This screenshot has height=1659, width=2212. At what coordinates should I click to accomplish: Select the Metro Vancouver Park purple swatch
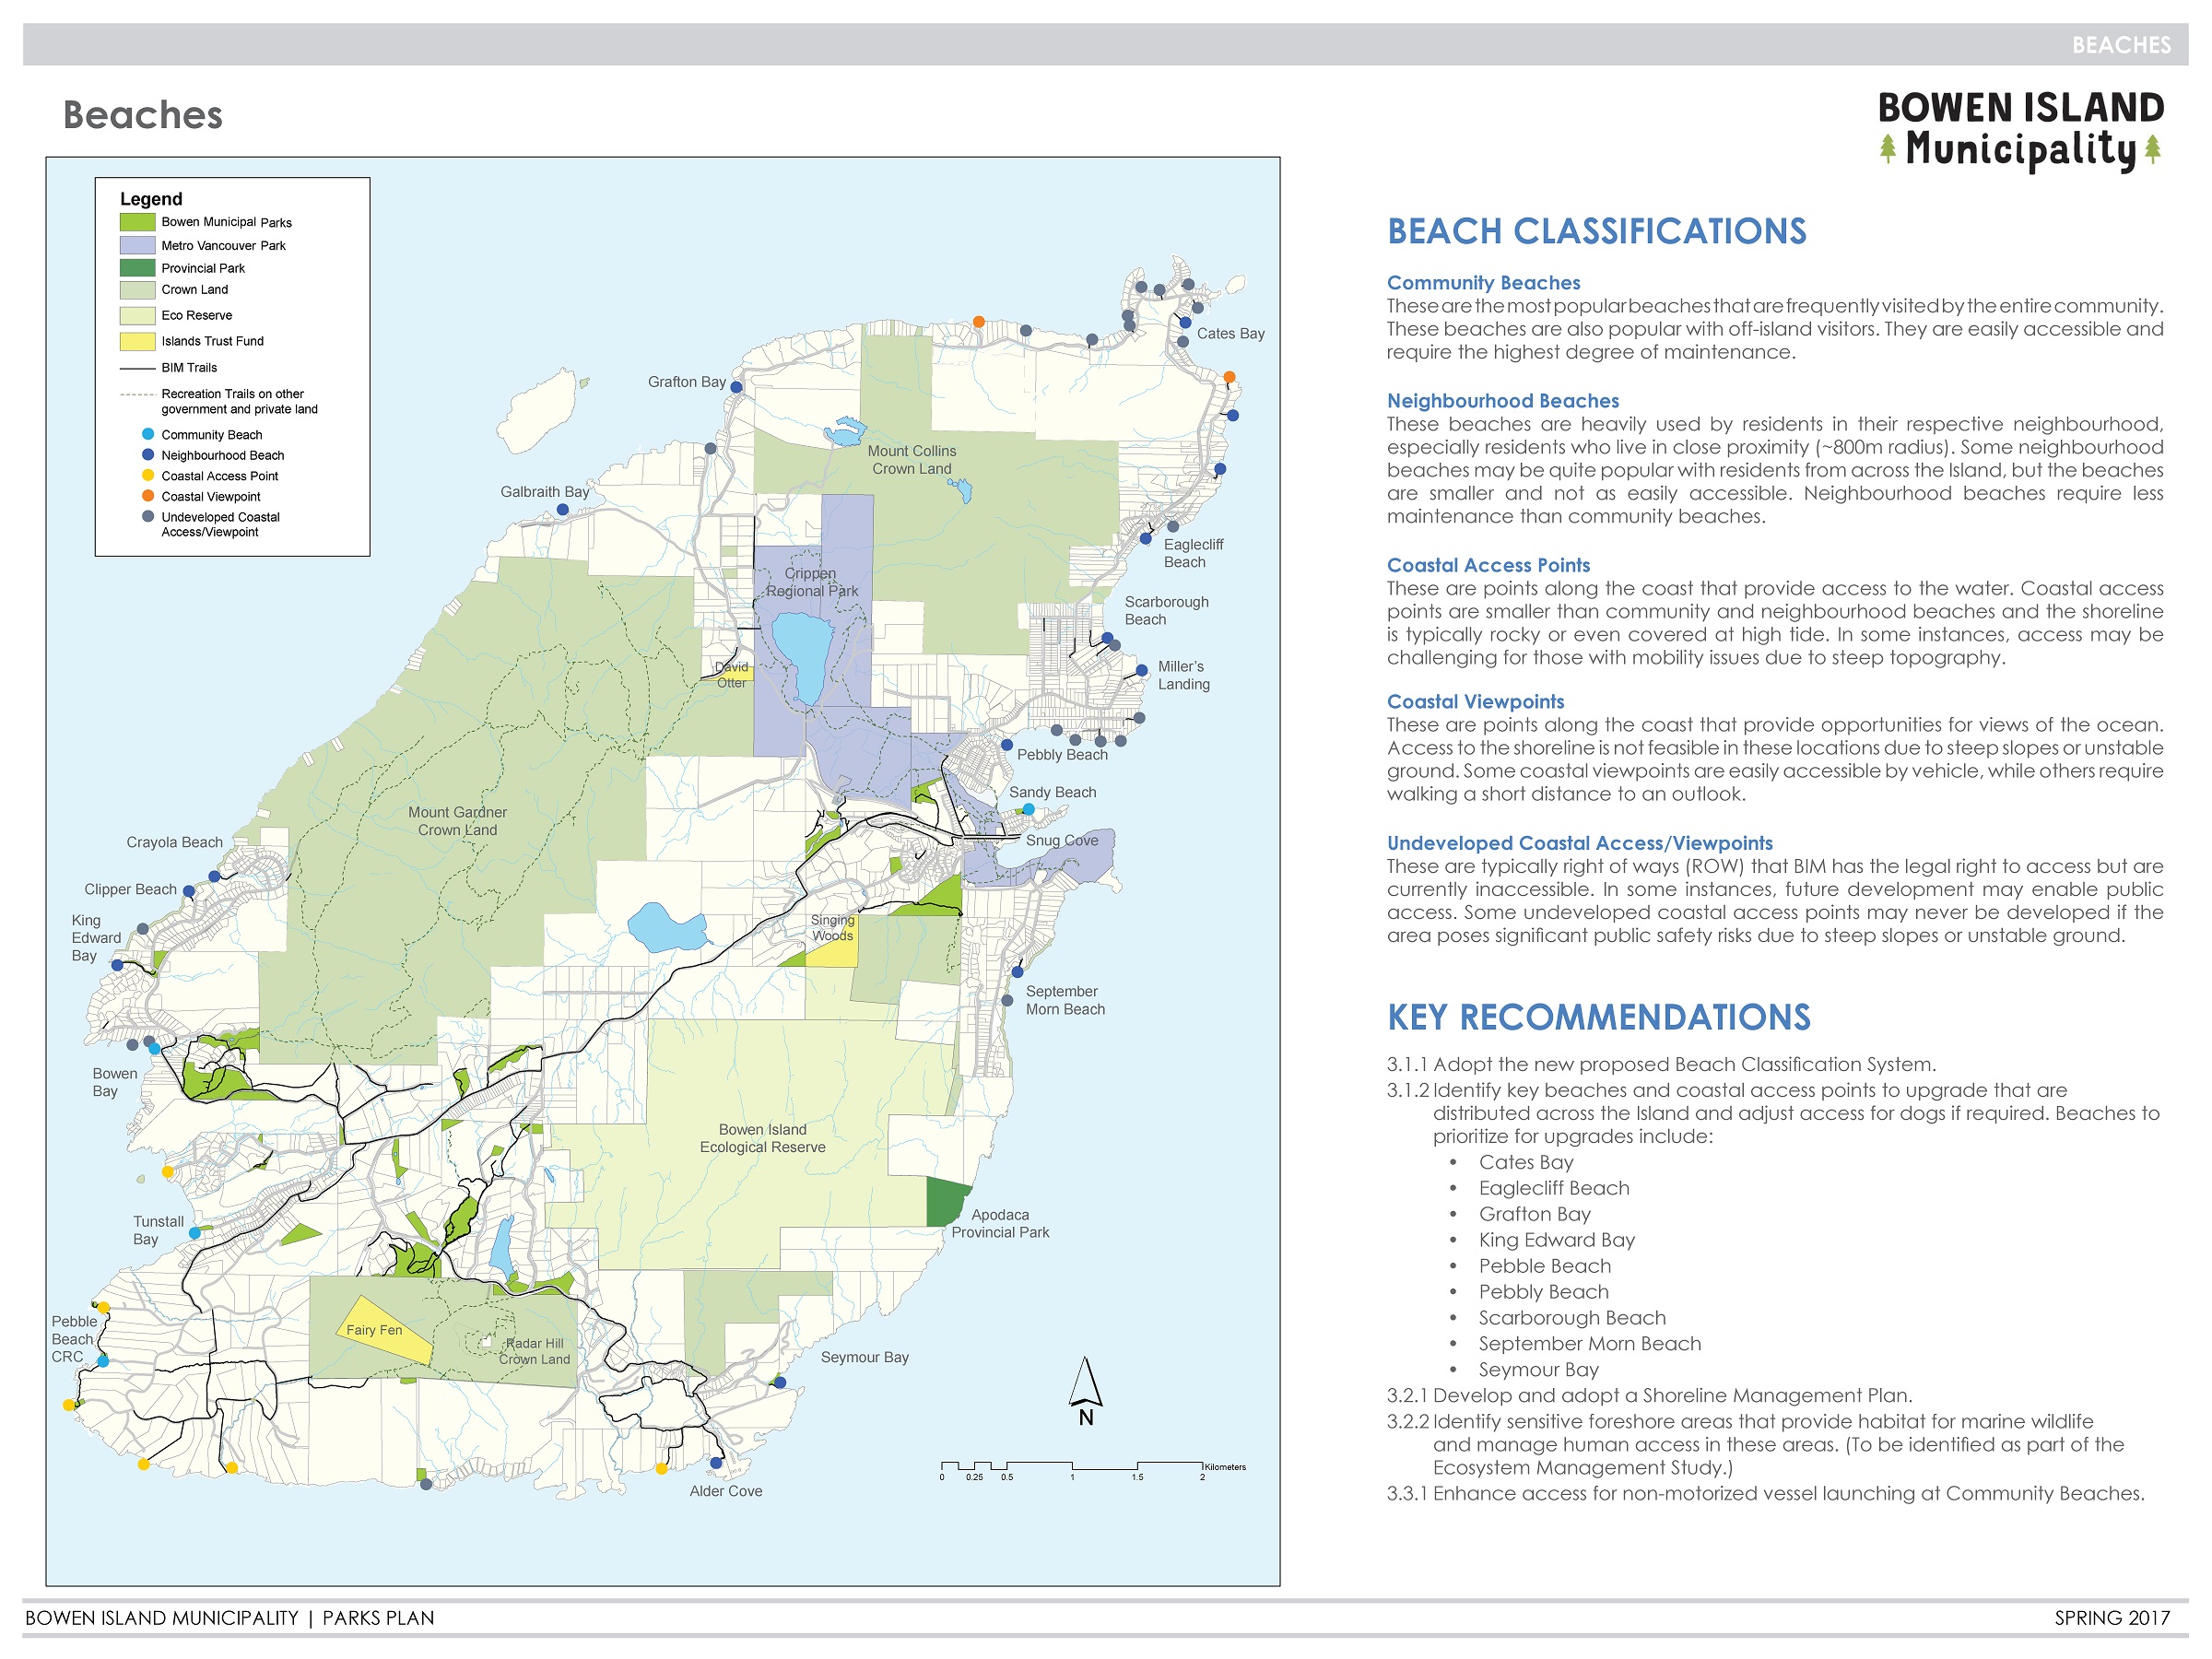[x=137, y=245]
